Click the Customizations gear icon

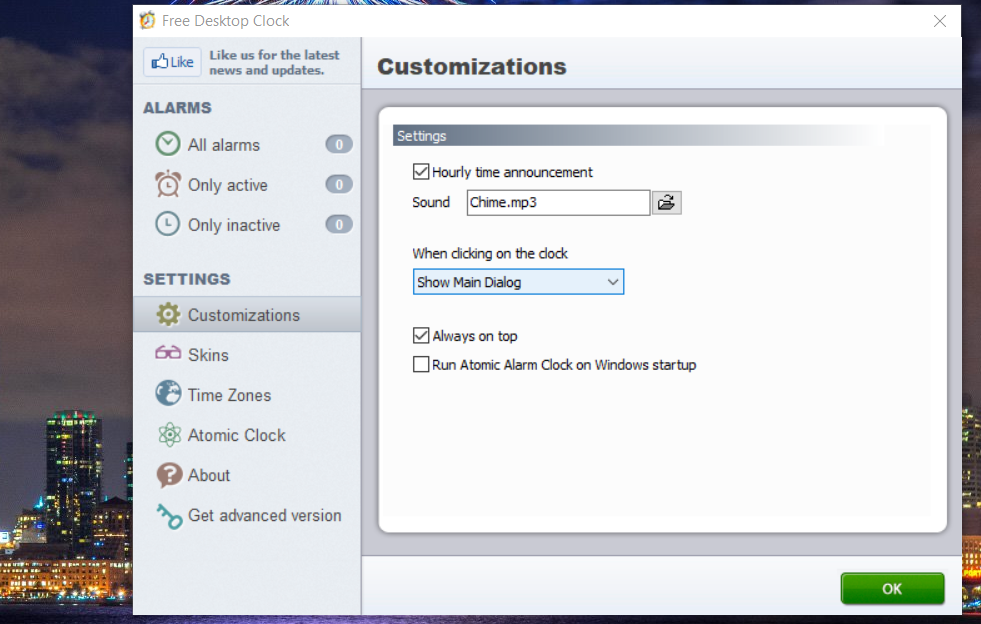(167, 314)
